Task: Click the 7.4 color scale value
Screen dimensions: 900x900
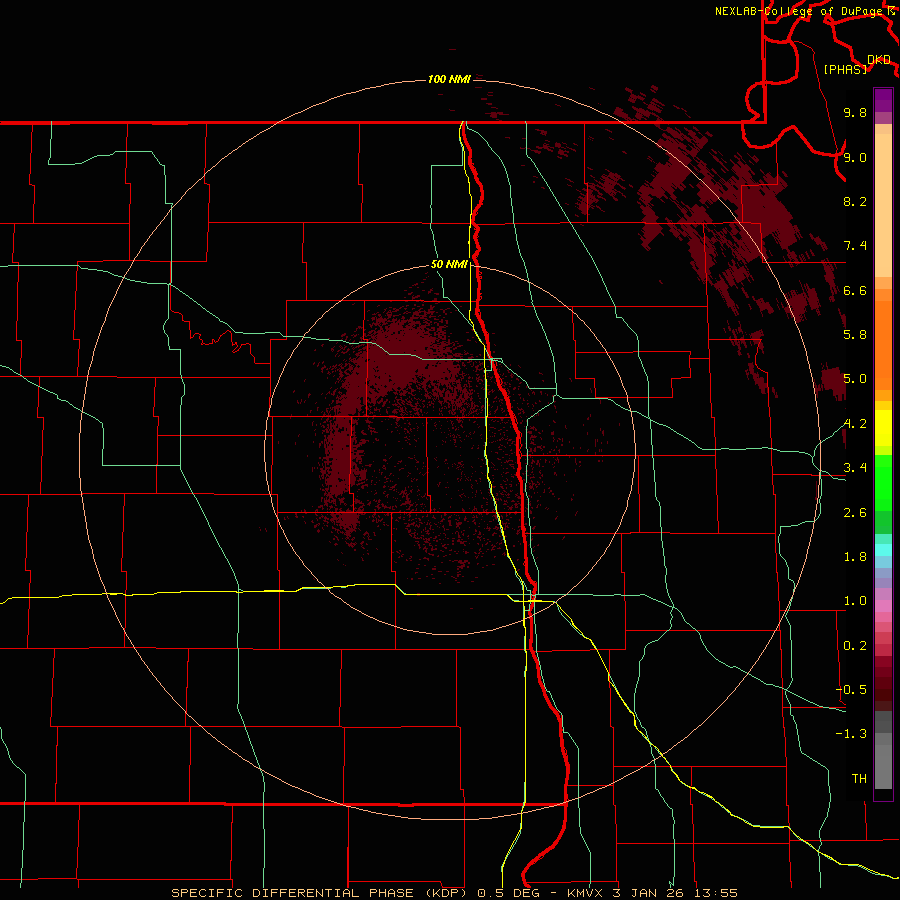Action: click(855, 246)
